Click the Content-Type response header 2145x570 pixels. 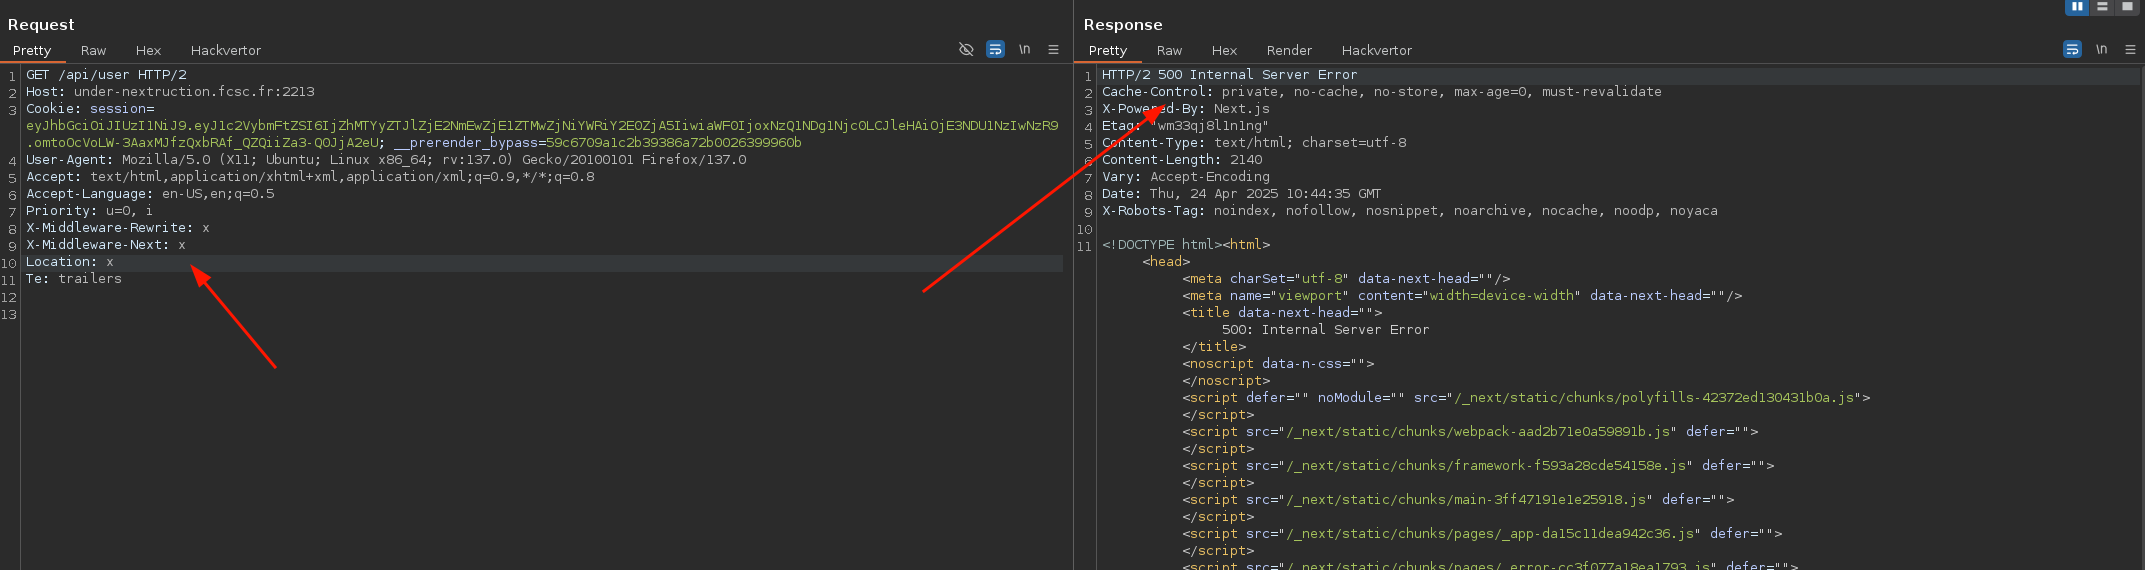click(x=1254, y=143)
